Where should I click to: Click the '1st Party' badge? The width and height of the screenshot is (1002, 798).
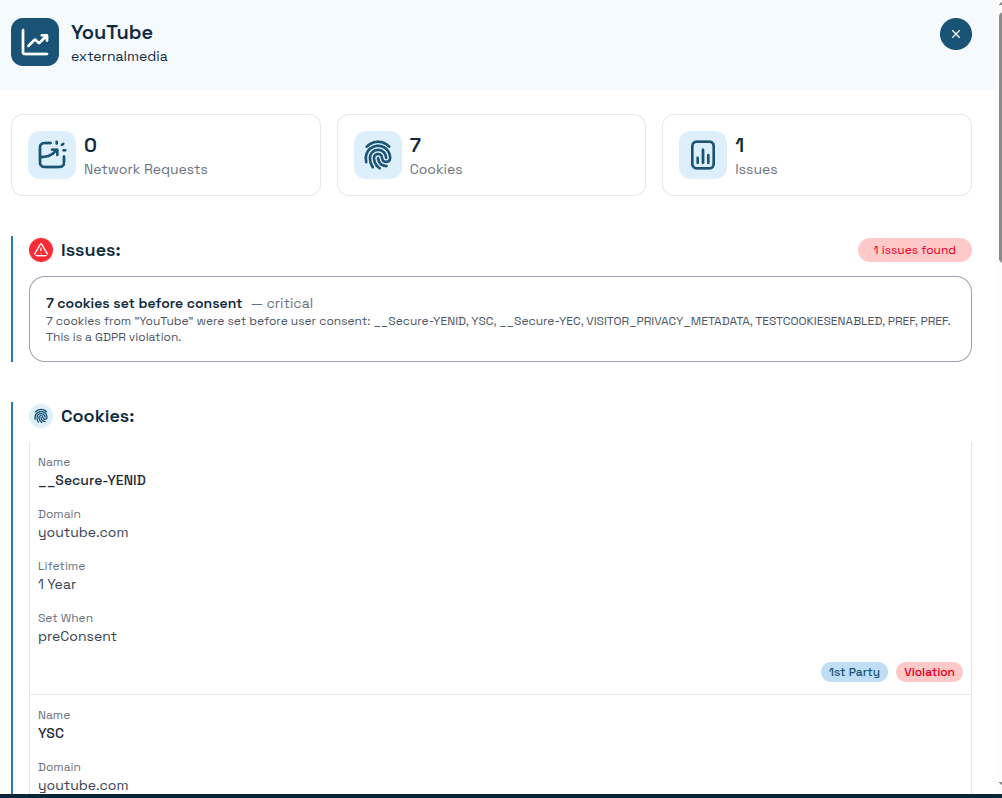[854, 672]
